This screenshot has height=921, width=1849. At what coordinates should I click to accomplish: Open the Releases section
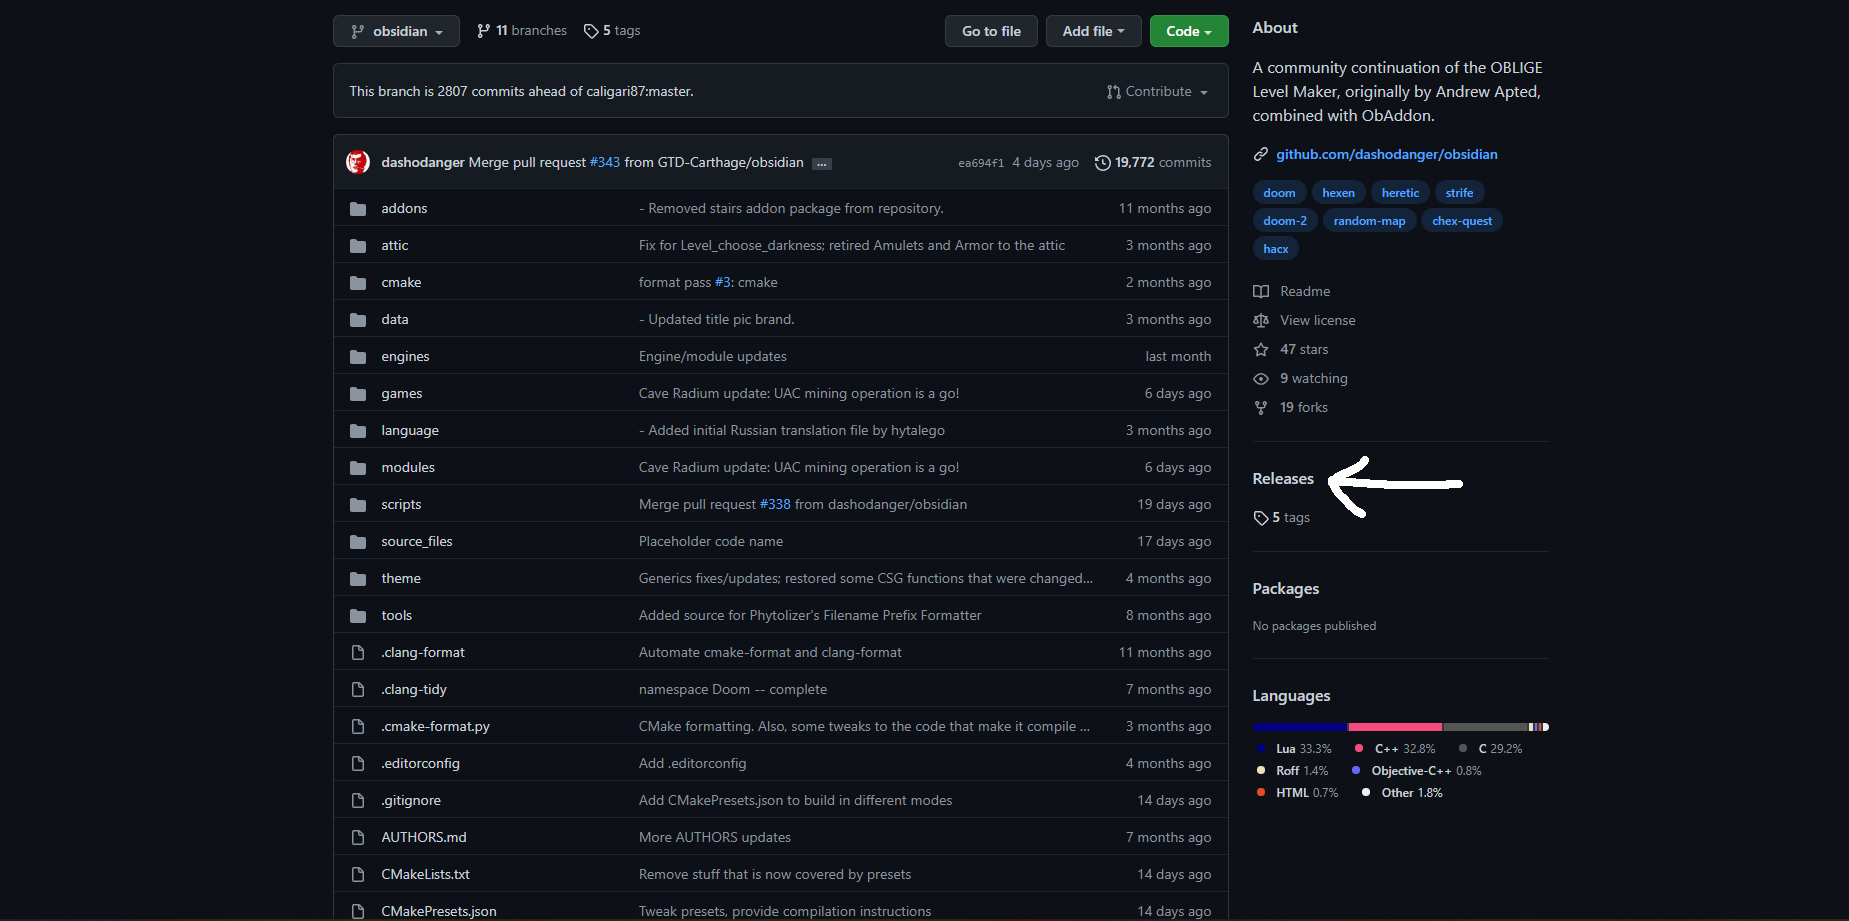[x=1283, y=478]
